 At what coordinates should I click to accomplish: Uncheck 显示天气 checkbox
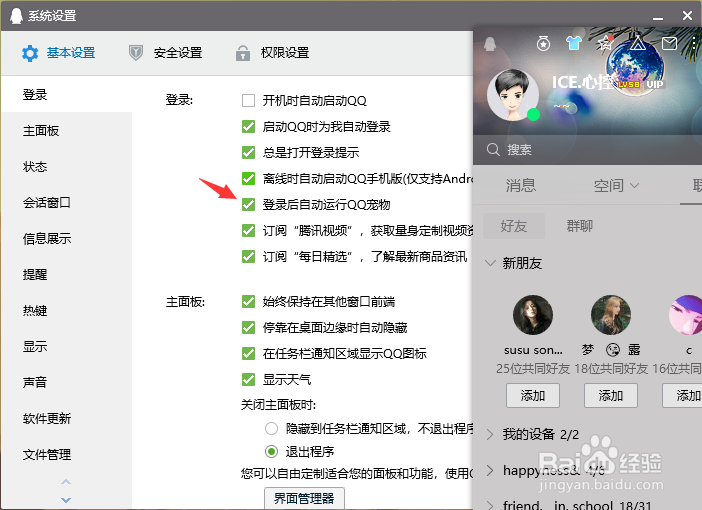pyautogui.click(x=248, y=379)
